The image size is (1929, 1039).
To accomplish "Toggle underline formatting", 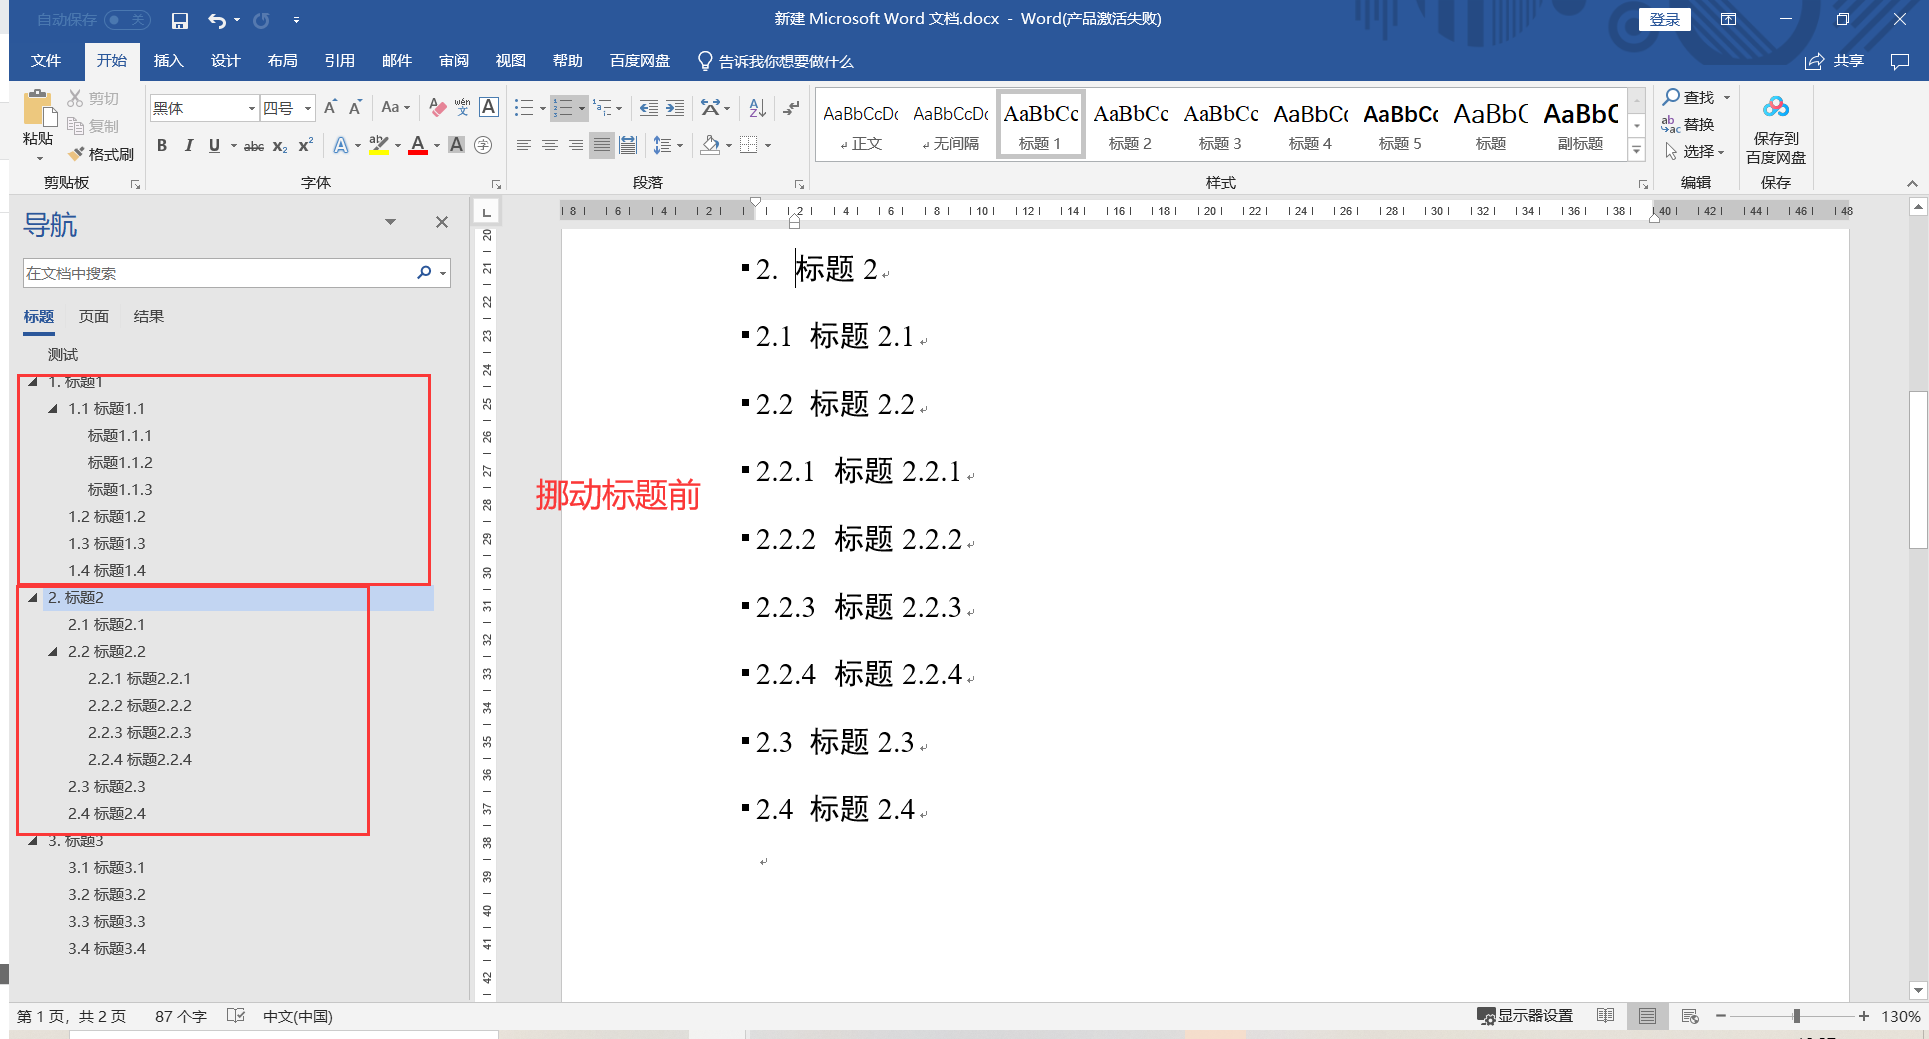I will point(214,146).
